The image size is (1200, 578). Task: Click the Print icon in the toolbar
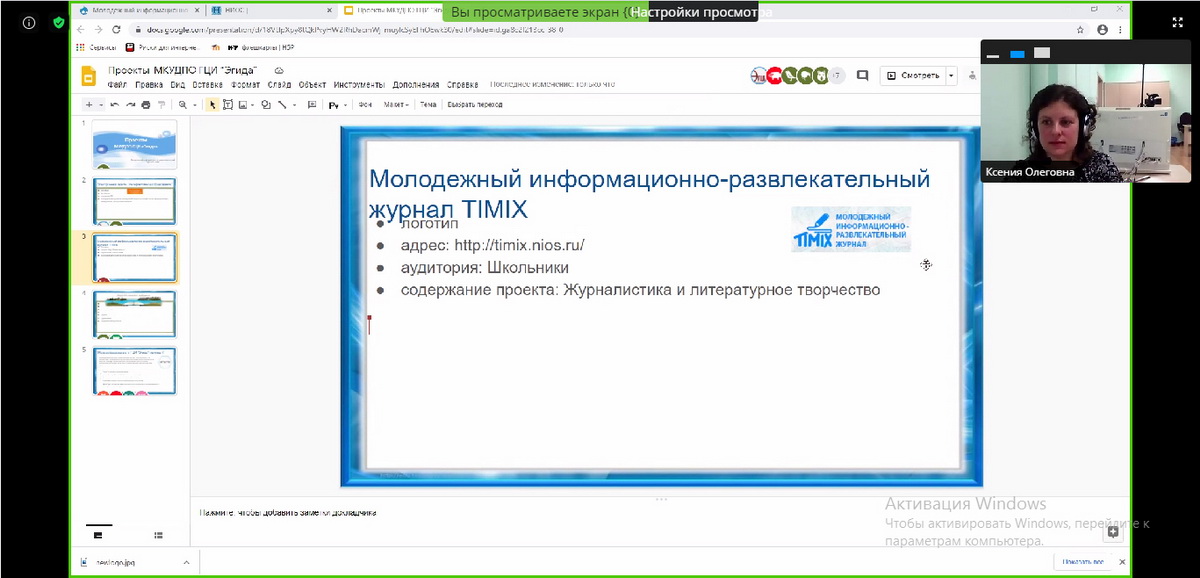click(146, 105)
